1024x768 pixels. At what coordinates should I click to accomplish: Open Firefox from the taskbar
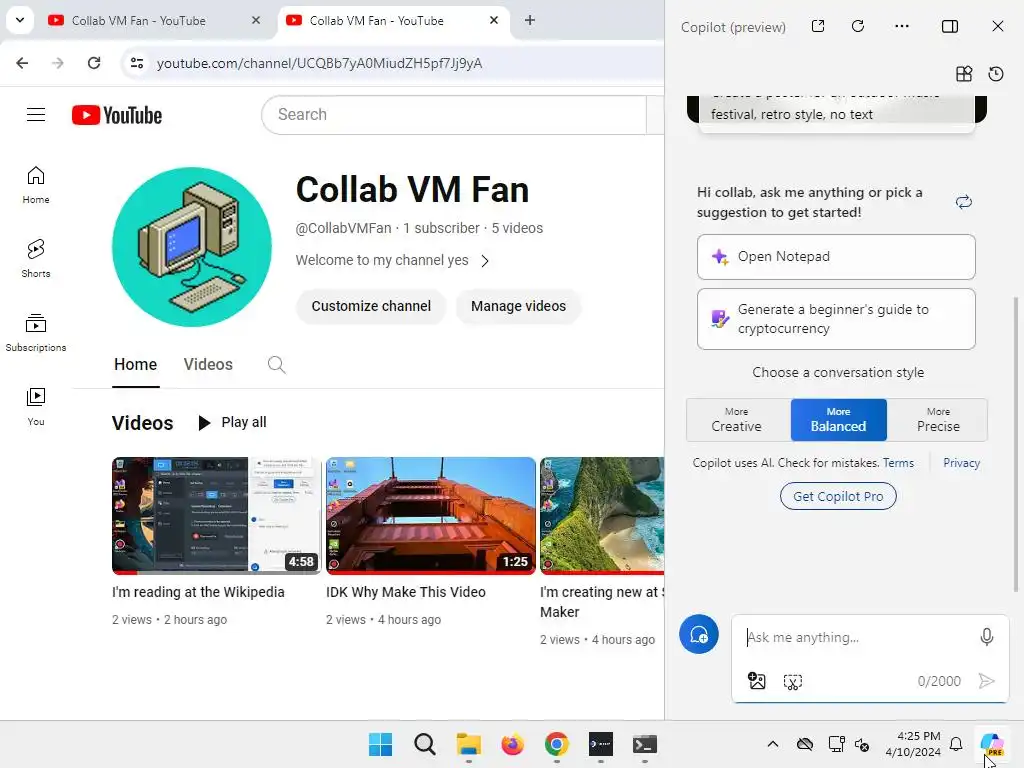[513, 744]
